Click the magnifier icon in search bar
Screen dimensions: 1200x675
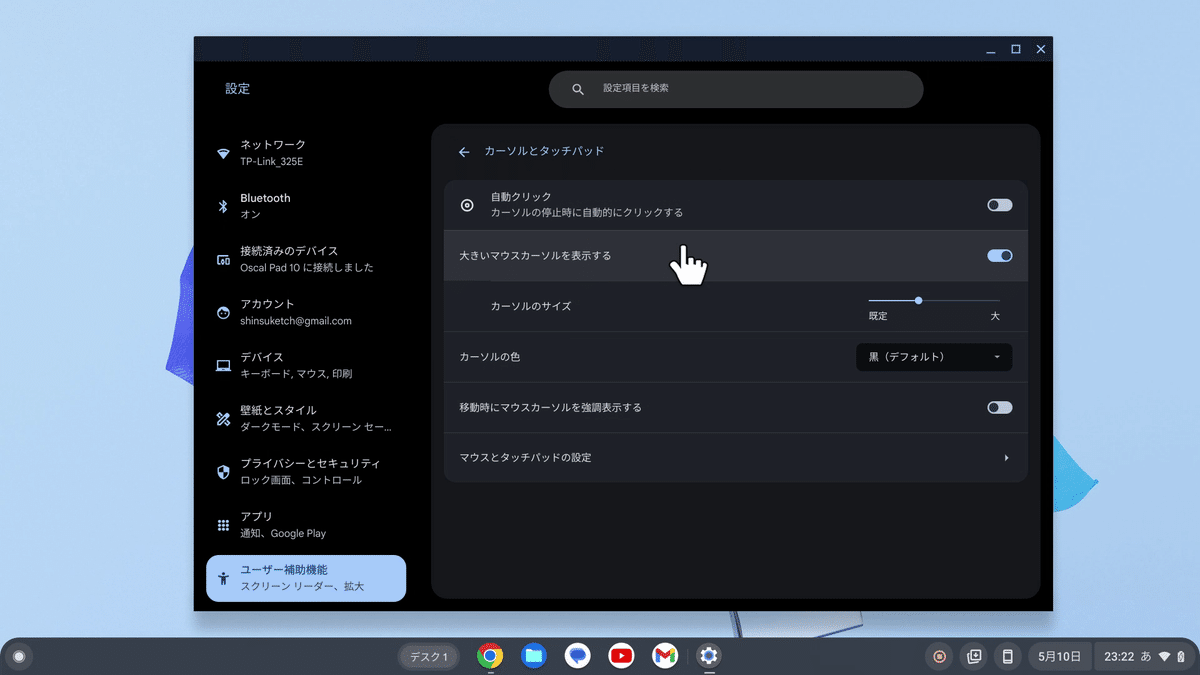click(x=578, y=89)
